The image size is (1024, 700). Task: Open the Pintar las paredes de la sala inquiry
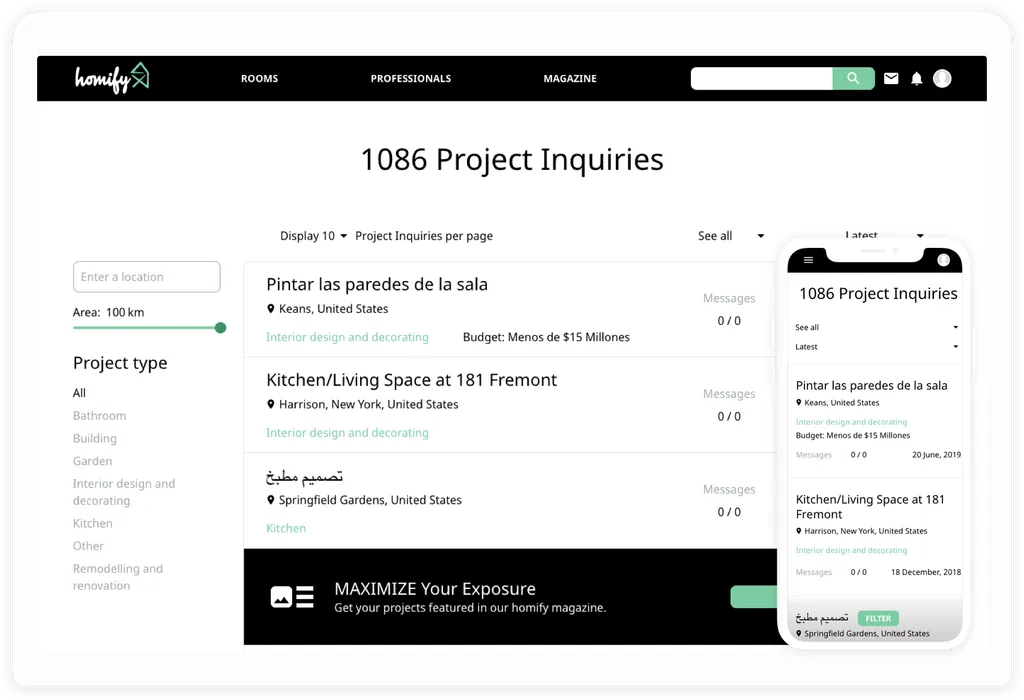click(x=377, y=284)
